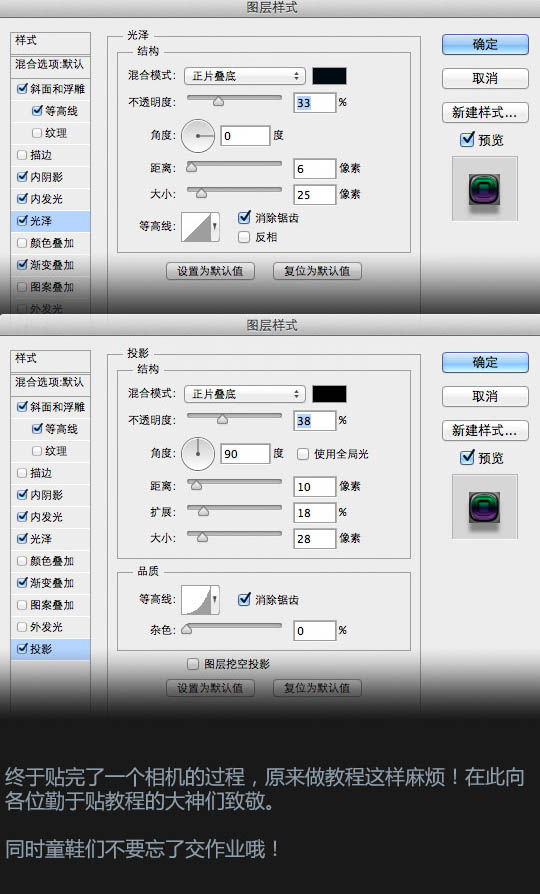Viewport: 540px width, 894px height.
Task: Click the angle dial in the 光泽 dialog
Action: pos(198,136)
